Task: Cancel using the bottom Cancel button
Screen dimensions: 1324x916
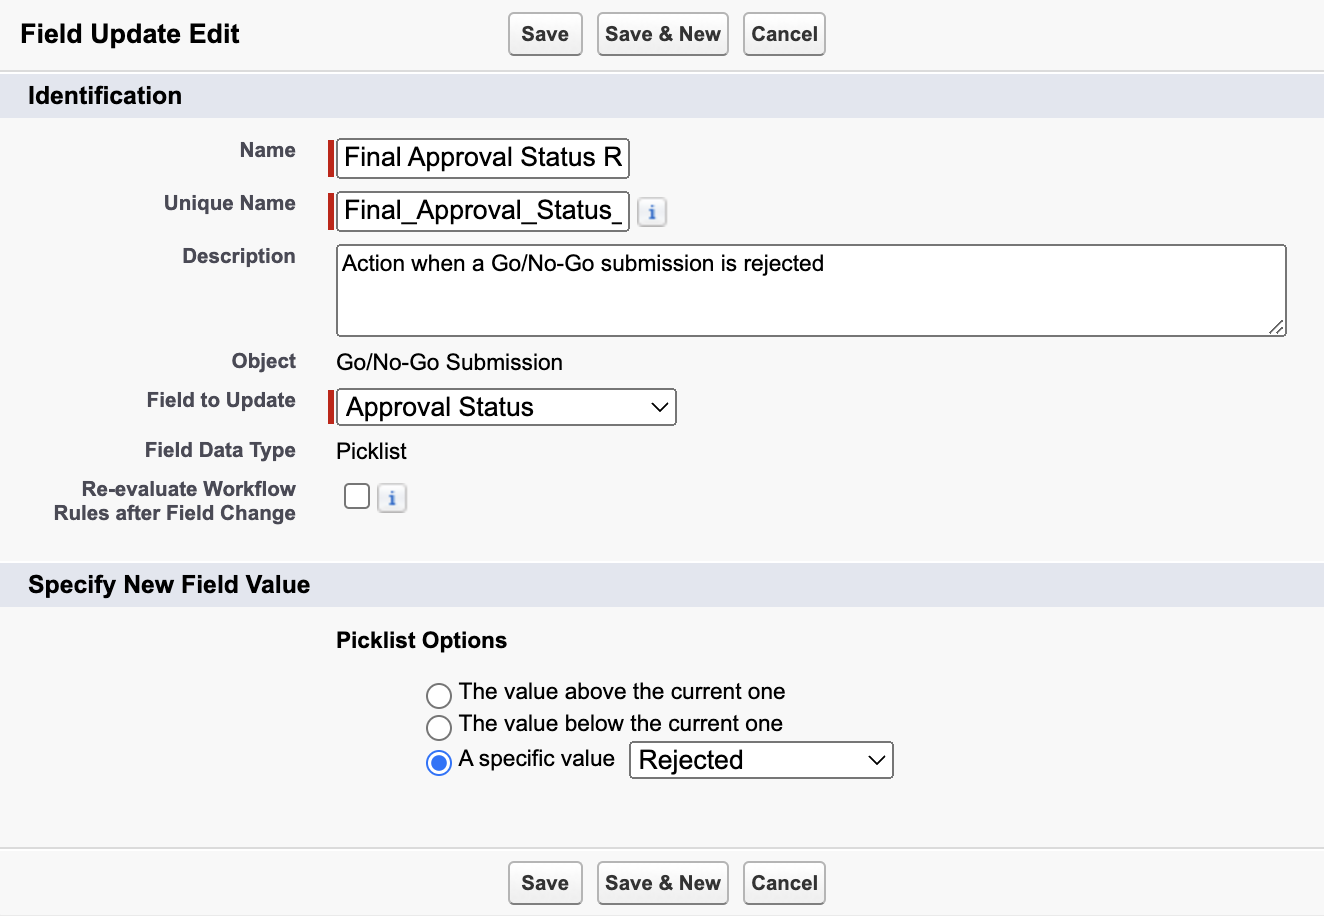Action: coord(783,882)
